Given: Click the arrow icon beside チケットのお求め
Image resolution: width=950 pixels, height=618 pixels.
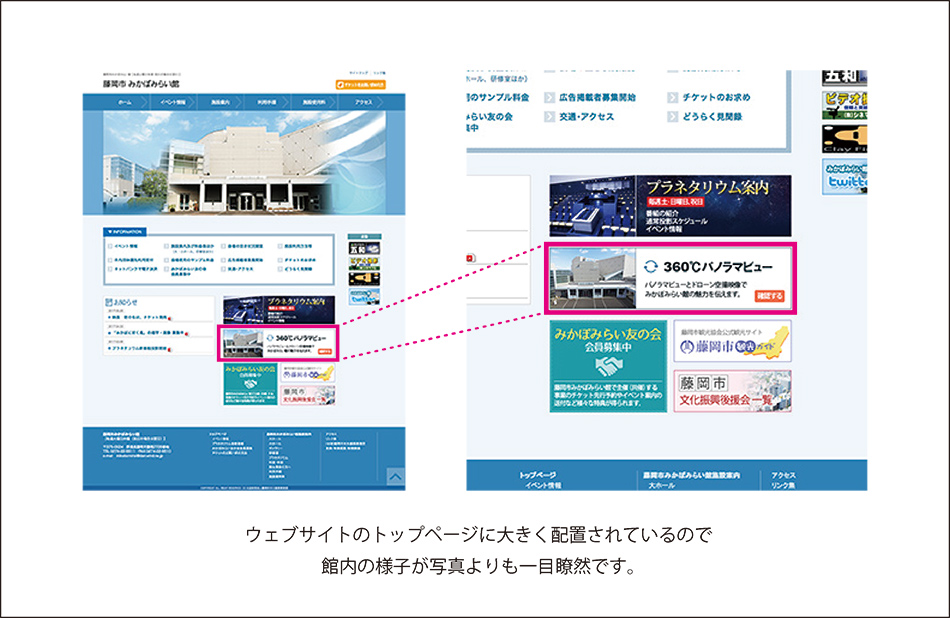Looking at the screenshot, I should click(x=674, y=98).
